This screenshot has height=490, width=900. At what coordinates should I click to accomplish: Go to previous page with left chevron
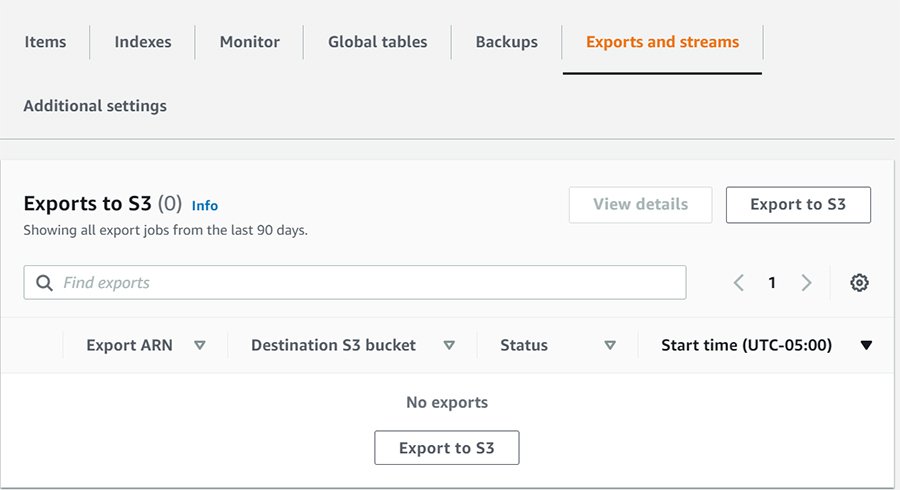click(739, 283)
